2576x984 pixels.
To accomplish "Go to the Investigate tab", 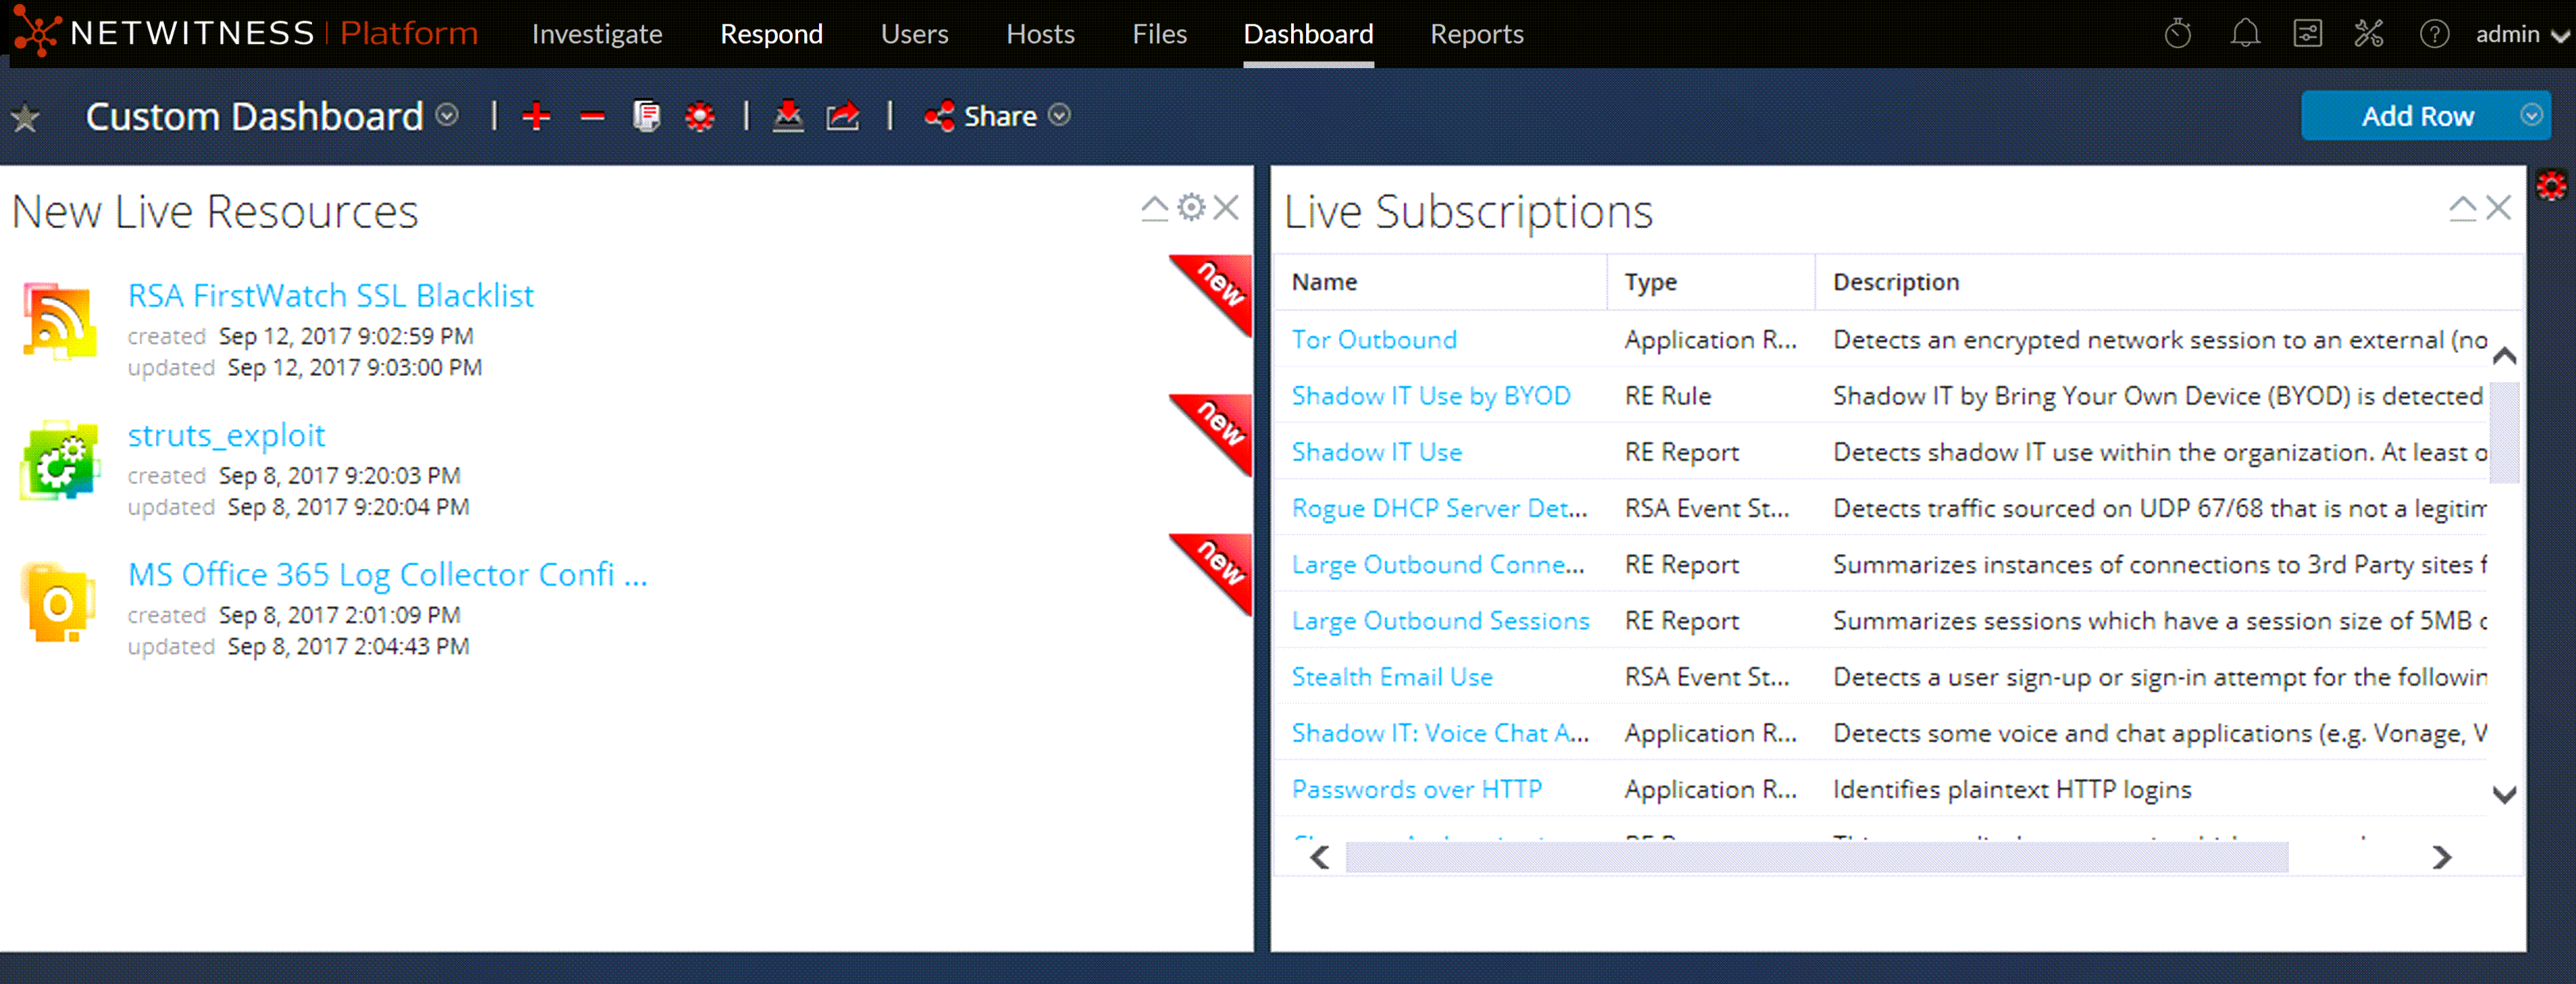I will tap(597, 34).
